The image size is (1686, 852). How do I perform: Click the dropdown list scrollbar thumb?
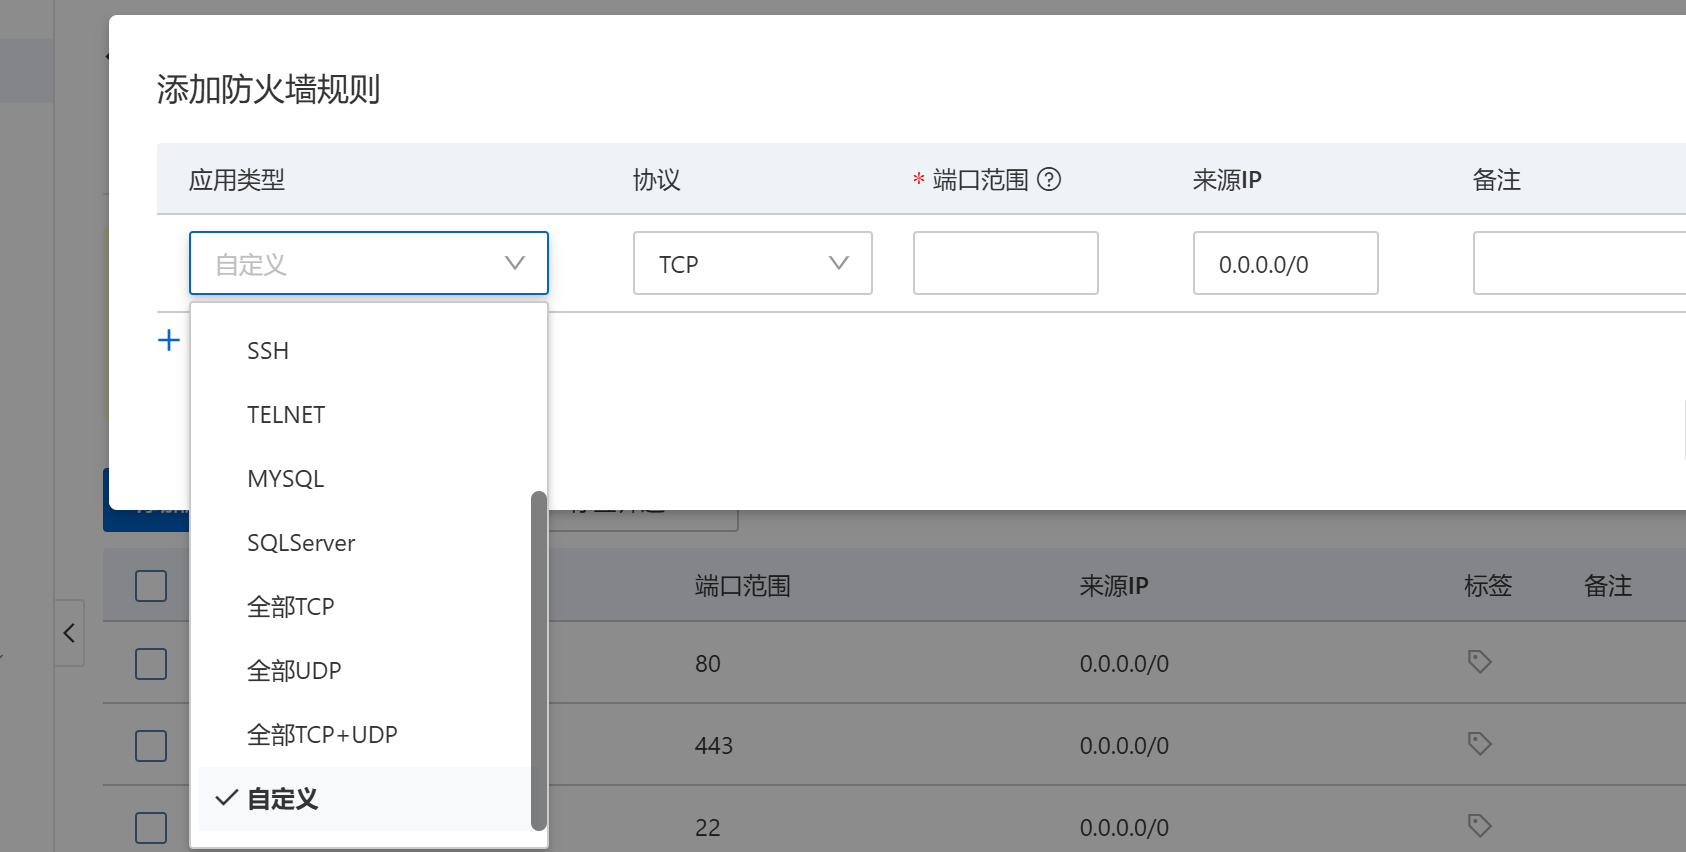539,661
